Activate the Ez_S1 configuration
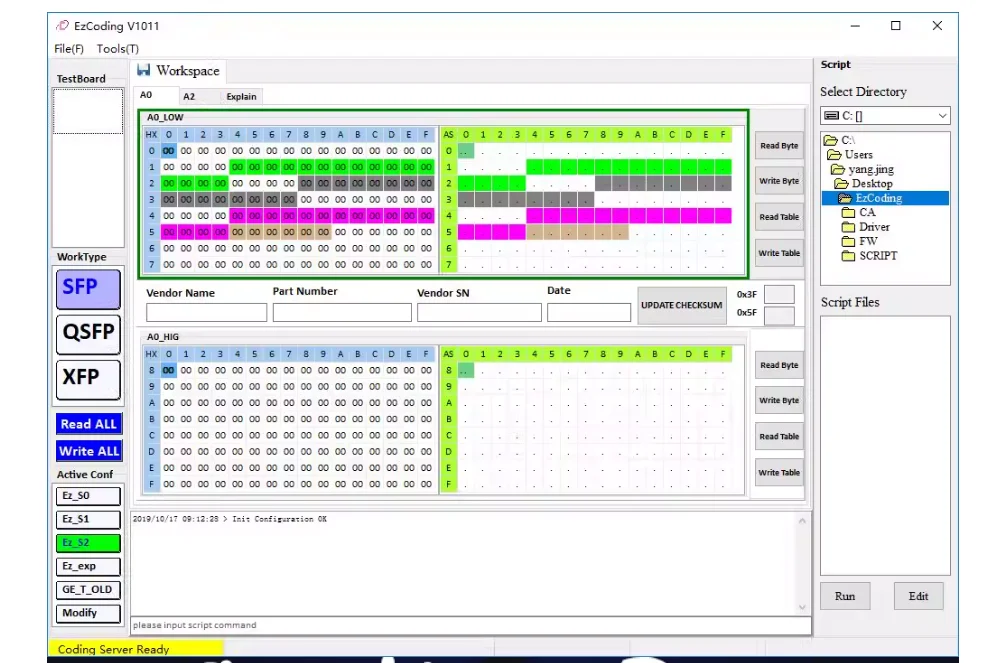Image resolution: width=996 pixels, height=663 pixels. click(88, 519)
